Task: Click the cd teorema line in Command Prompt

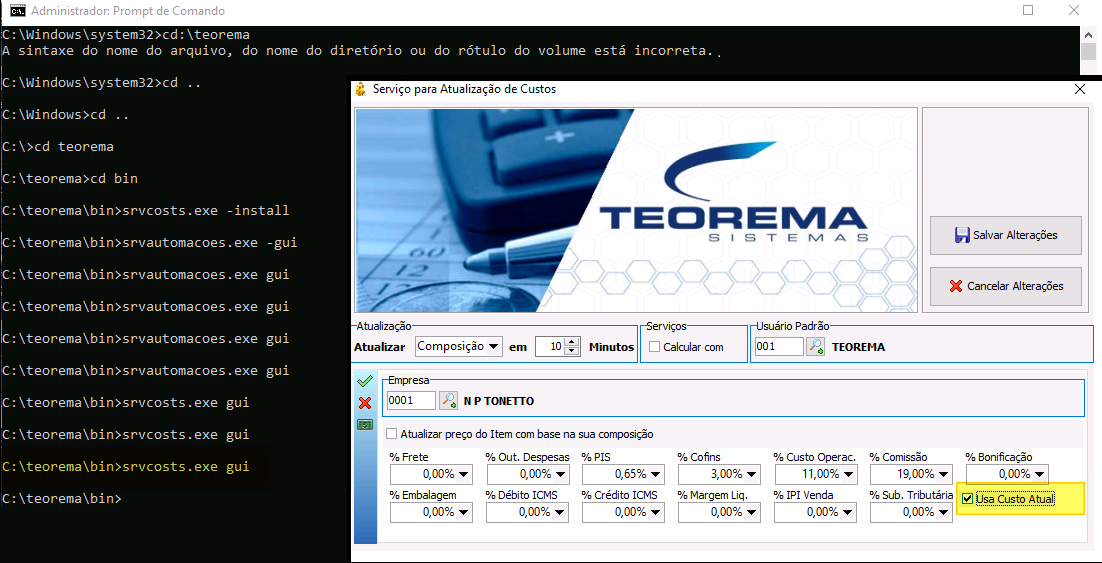Action: click(58, 147)
